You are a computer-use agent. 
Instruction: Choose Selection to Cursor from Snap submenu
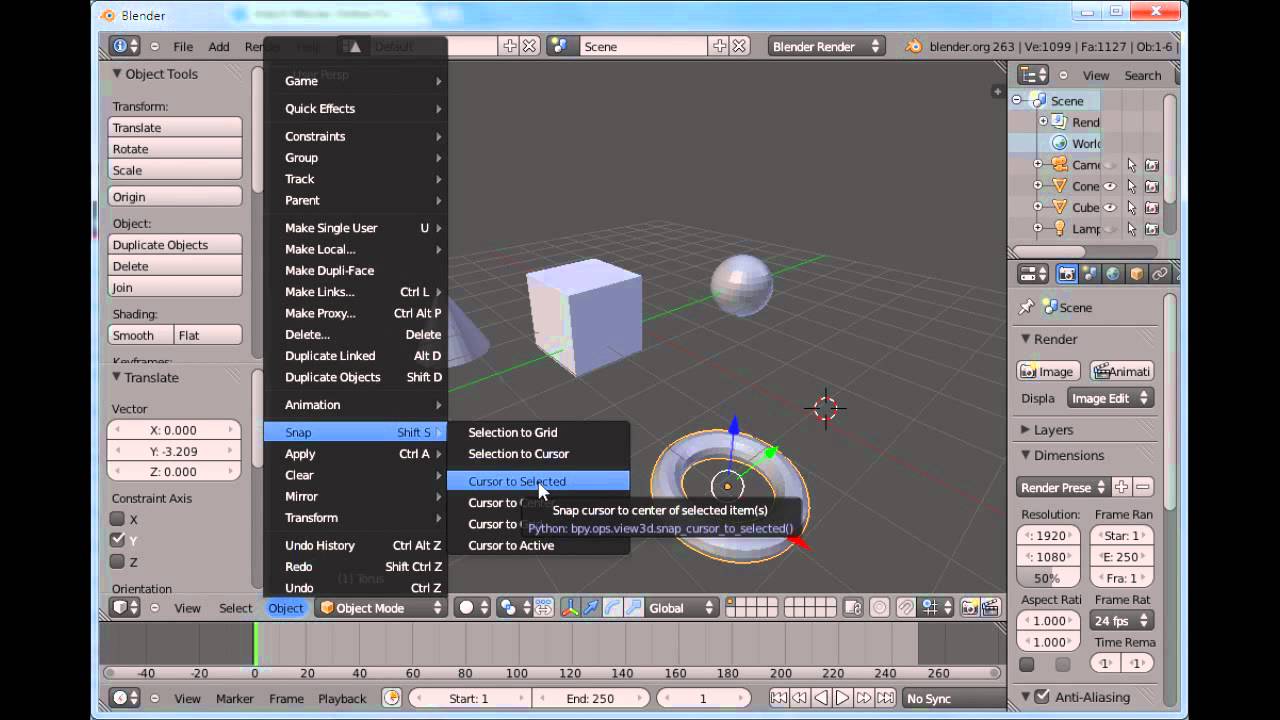click(538, 453)
